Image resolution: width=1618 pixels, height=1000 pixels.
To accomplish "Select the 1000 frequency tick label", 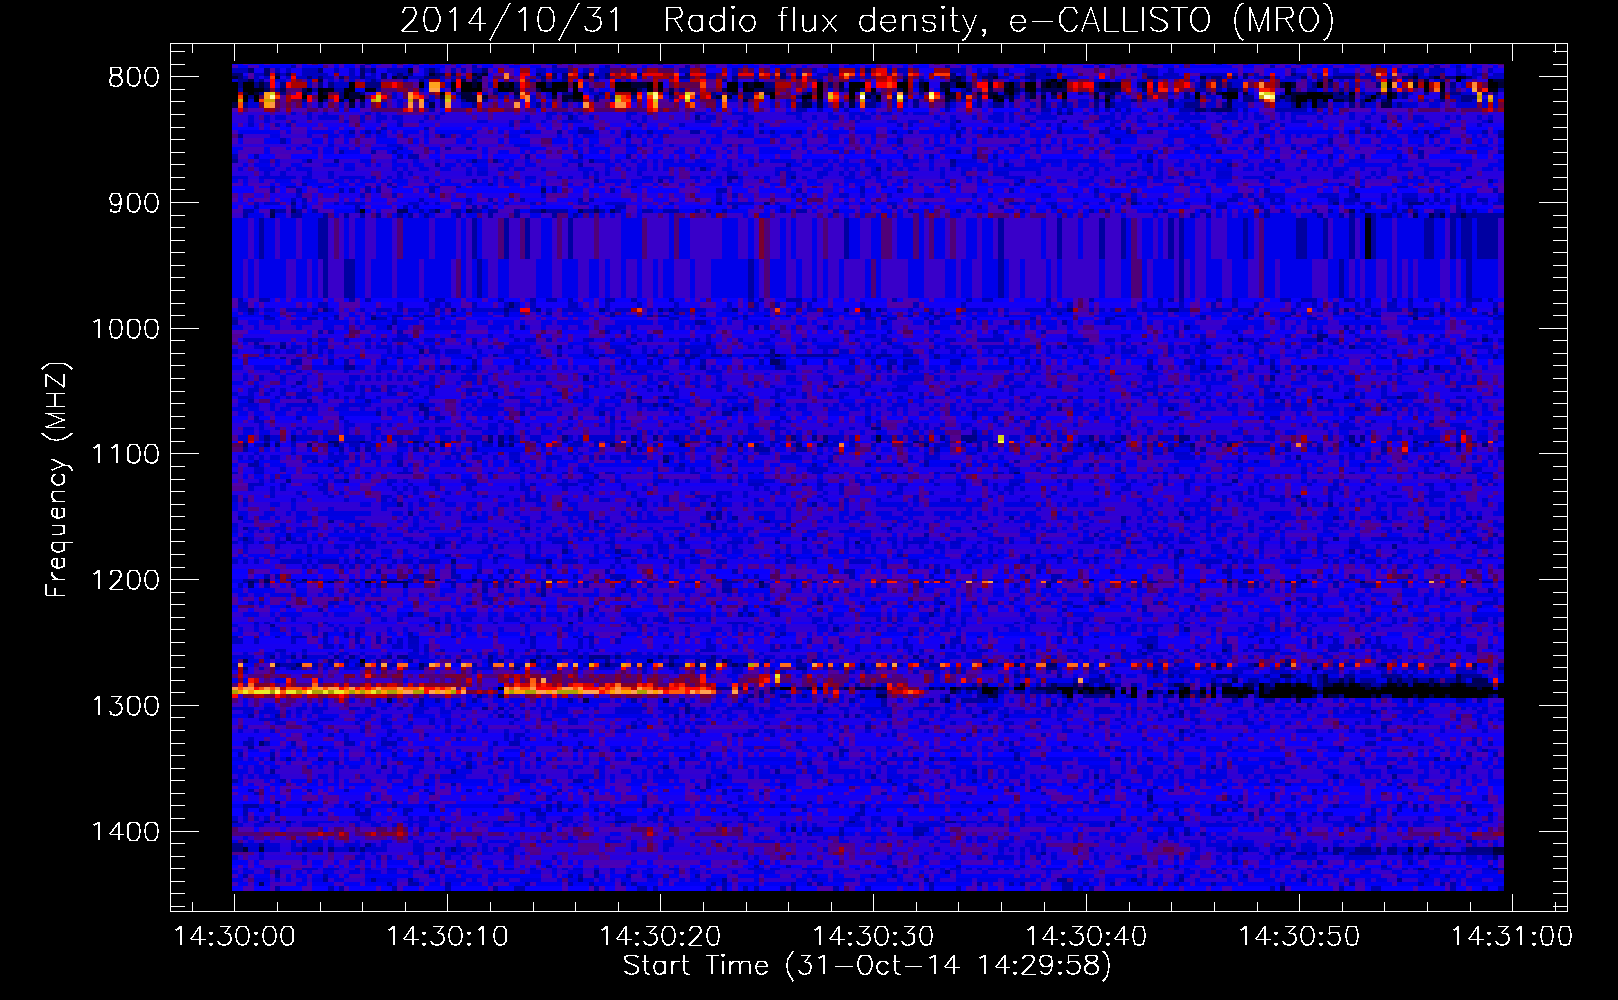I will (125, 329).
